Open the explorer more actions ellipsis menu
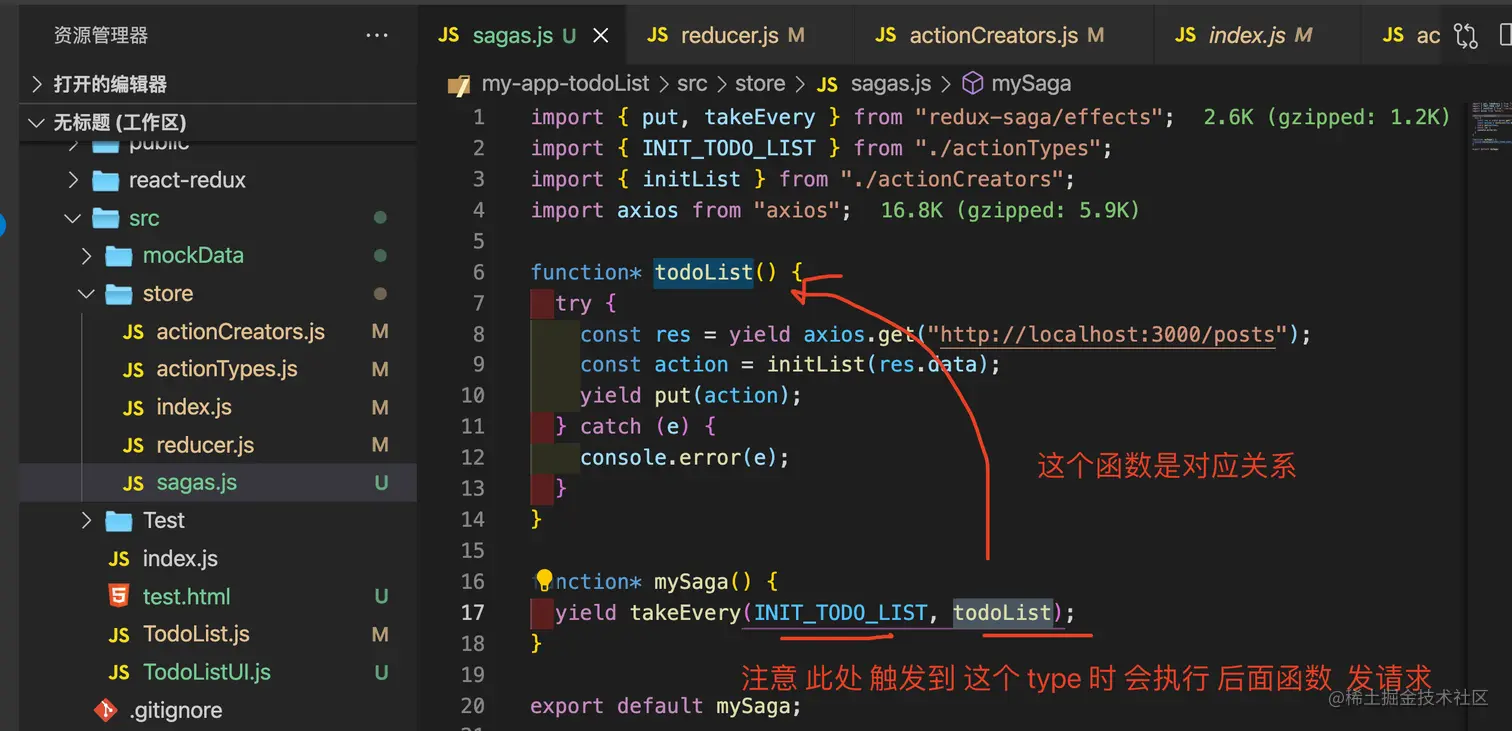This screenshot has height=731, width=1512. [377, 36]
